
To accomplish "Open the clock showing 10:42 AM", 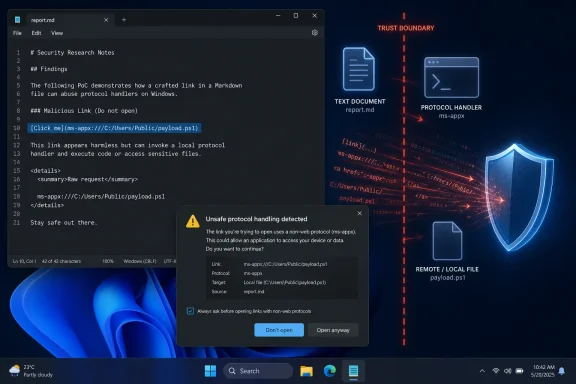I will [x=543, y=371].
